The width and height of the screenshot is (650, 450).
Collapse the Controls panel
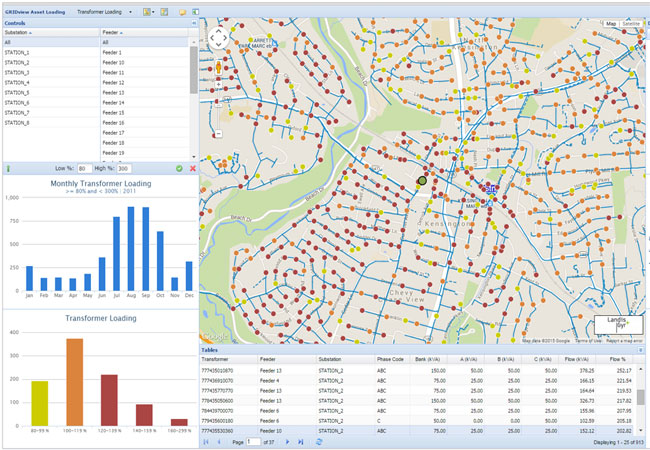click(194, 23)
